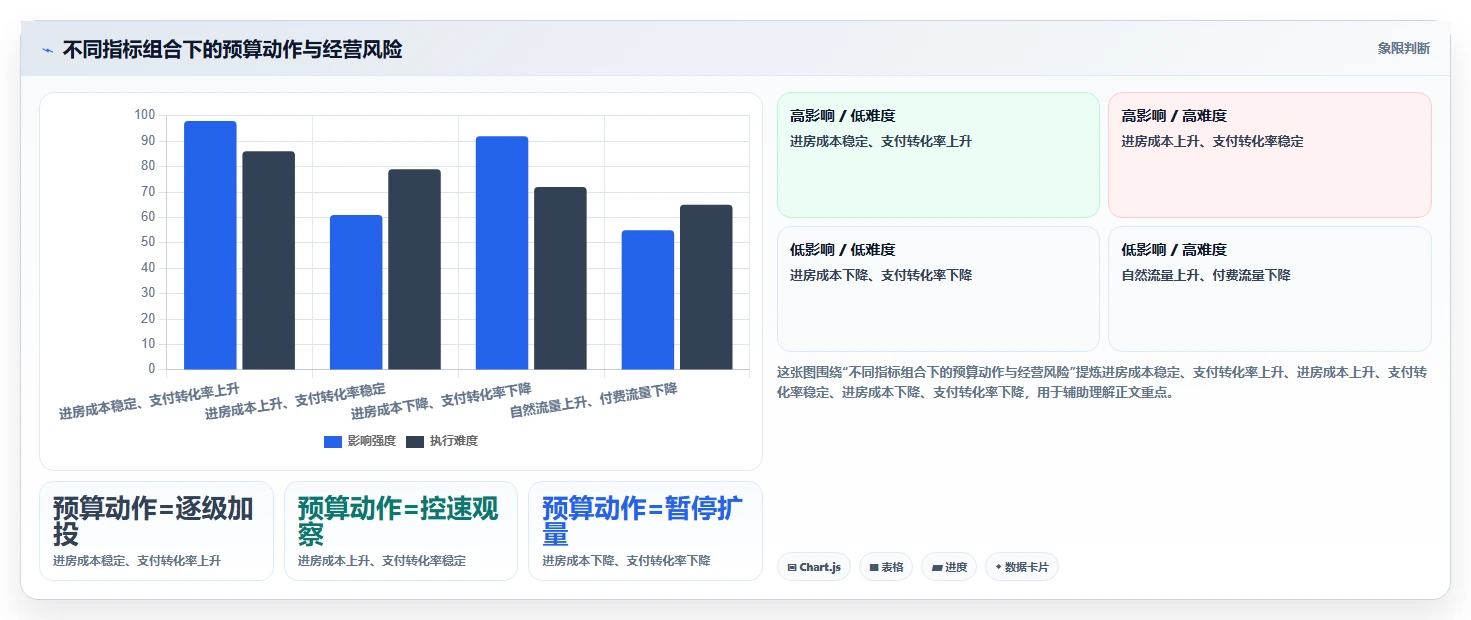Click the blue bar for 进房成本下降、支付转化率下降
The width and height of the screenshot is (1471, 620).
(502, 252)
